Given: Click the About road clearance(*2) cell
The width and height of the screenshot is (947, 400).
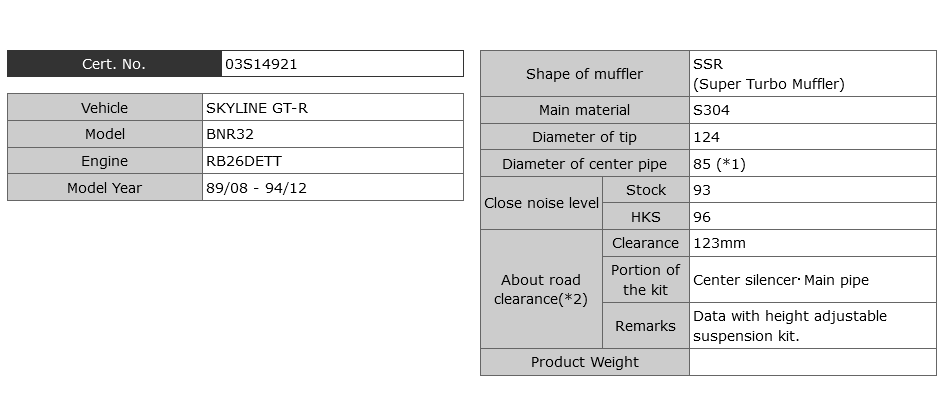Looking at the screenshot, I should (541, 289).
